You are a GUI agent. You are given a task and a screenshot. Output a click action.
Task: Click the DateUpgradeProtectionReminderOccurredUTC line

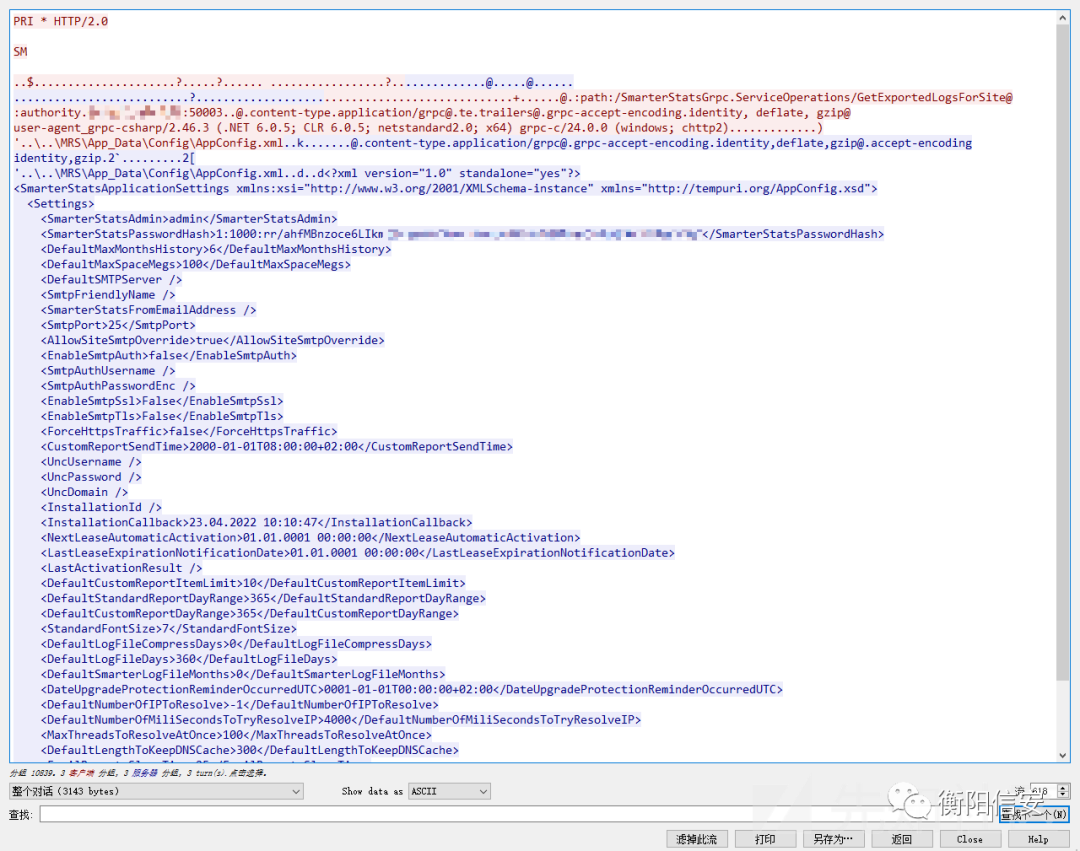pyautogui.click(x=412, y=689)
